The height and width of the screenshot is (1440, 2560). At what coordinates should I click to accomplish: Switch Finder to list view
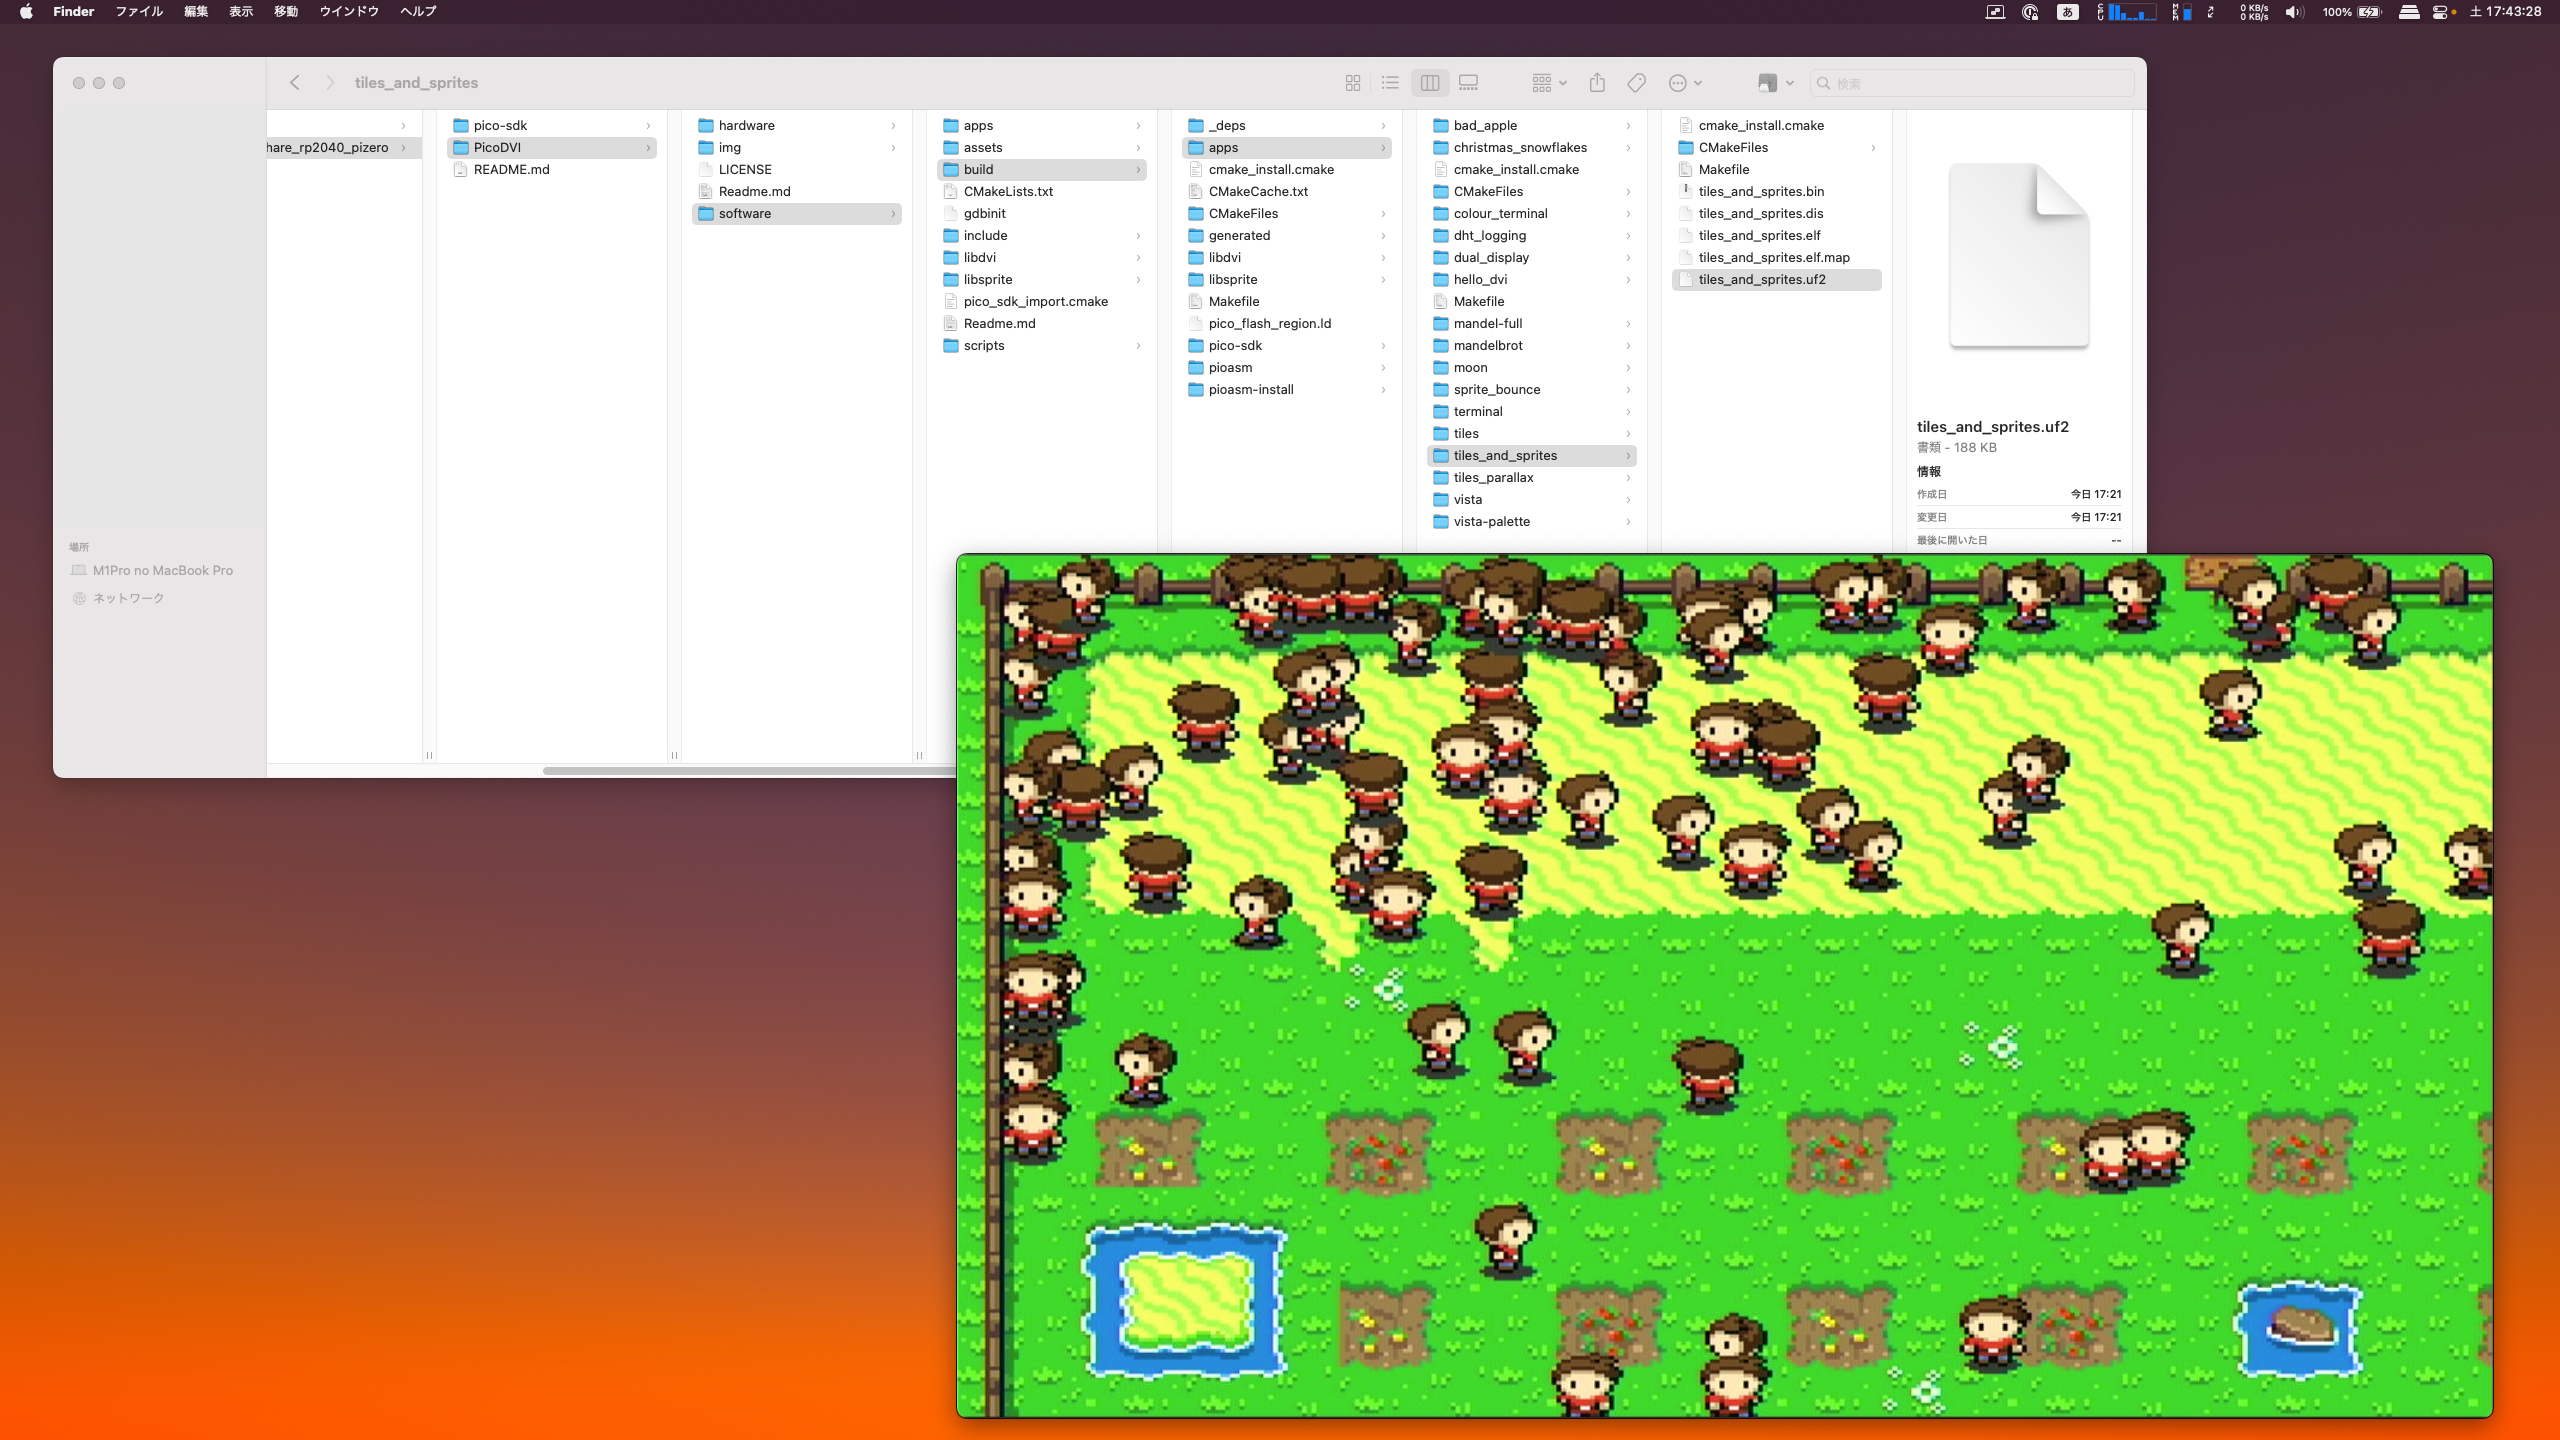tap(1390, 83)
